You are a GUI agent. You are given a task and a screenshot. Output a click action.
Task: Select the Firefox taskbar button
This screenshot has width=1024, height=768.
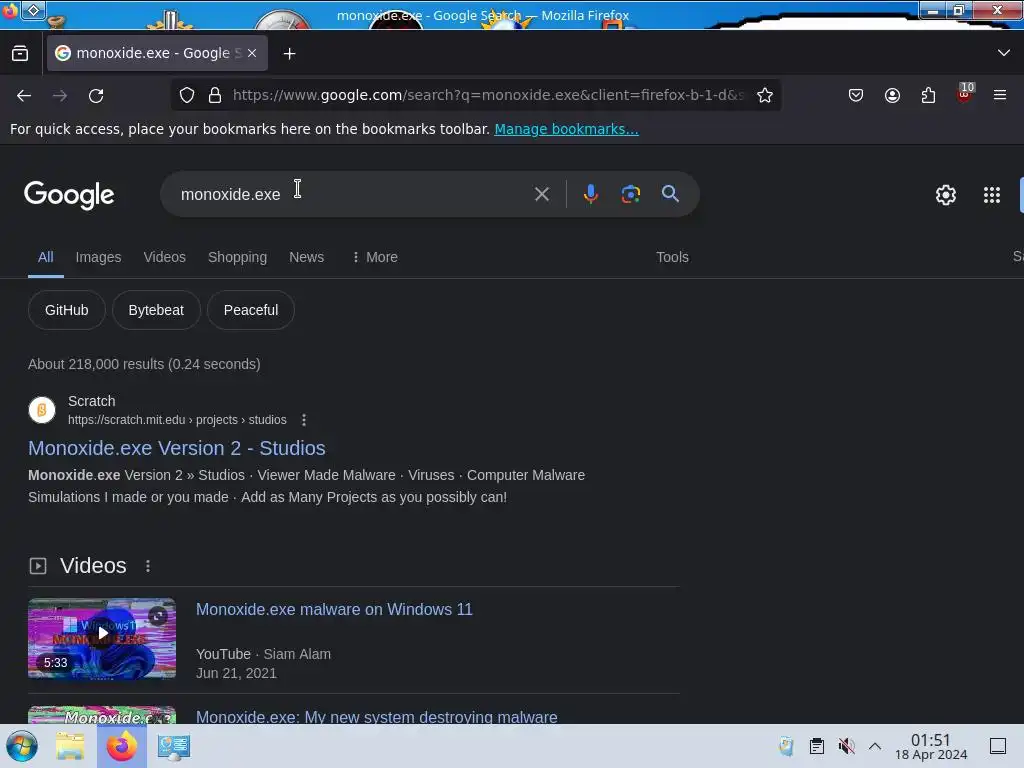pos(122,746)
